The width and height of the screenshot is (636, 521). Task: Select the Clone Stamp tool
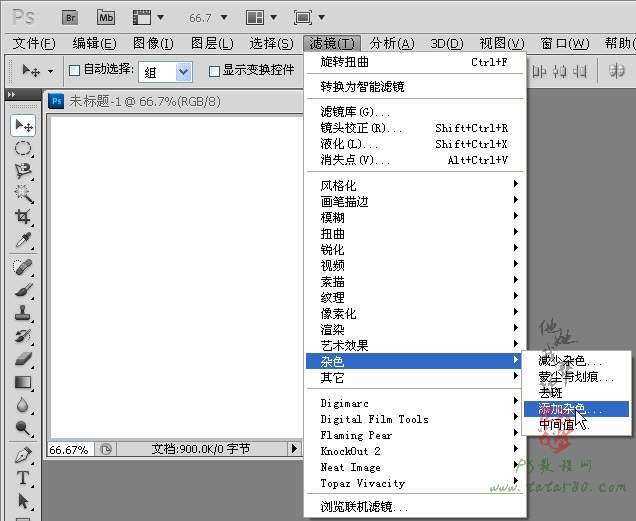click(23, 313)
